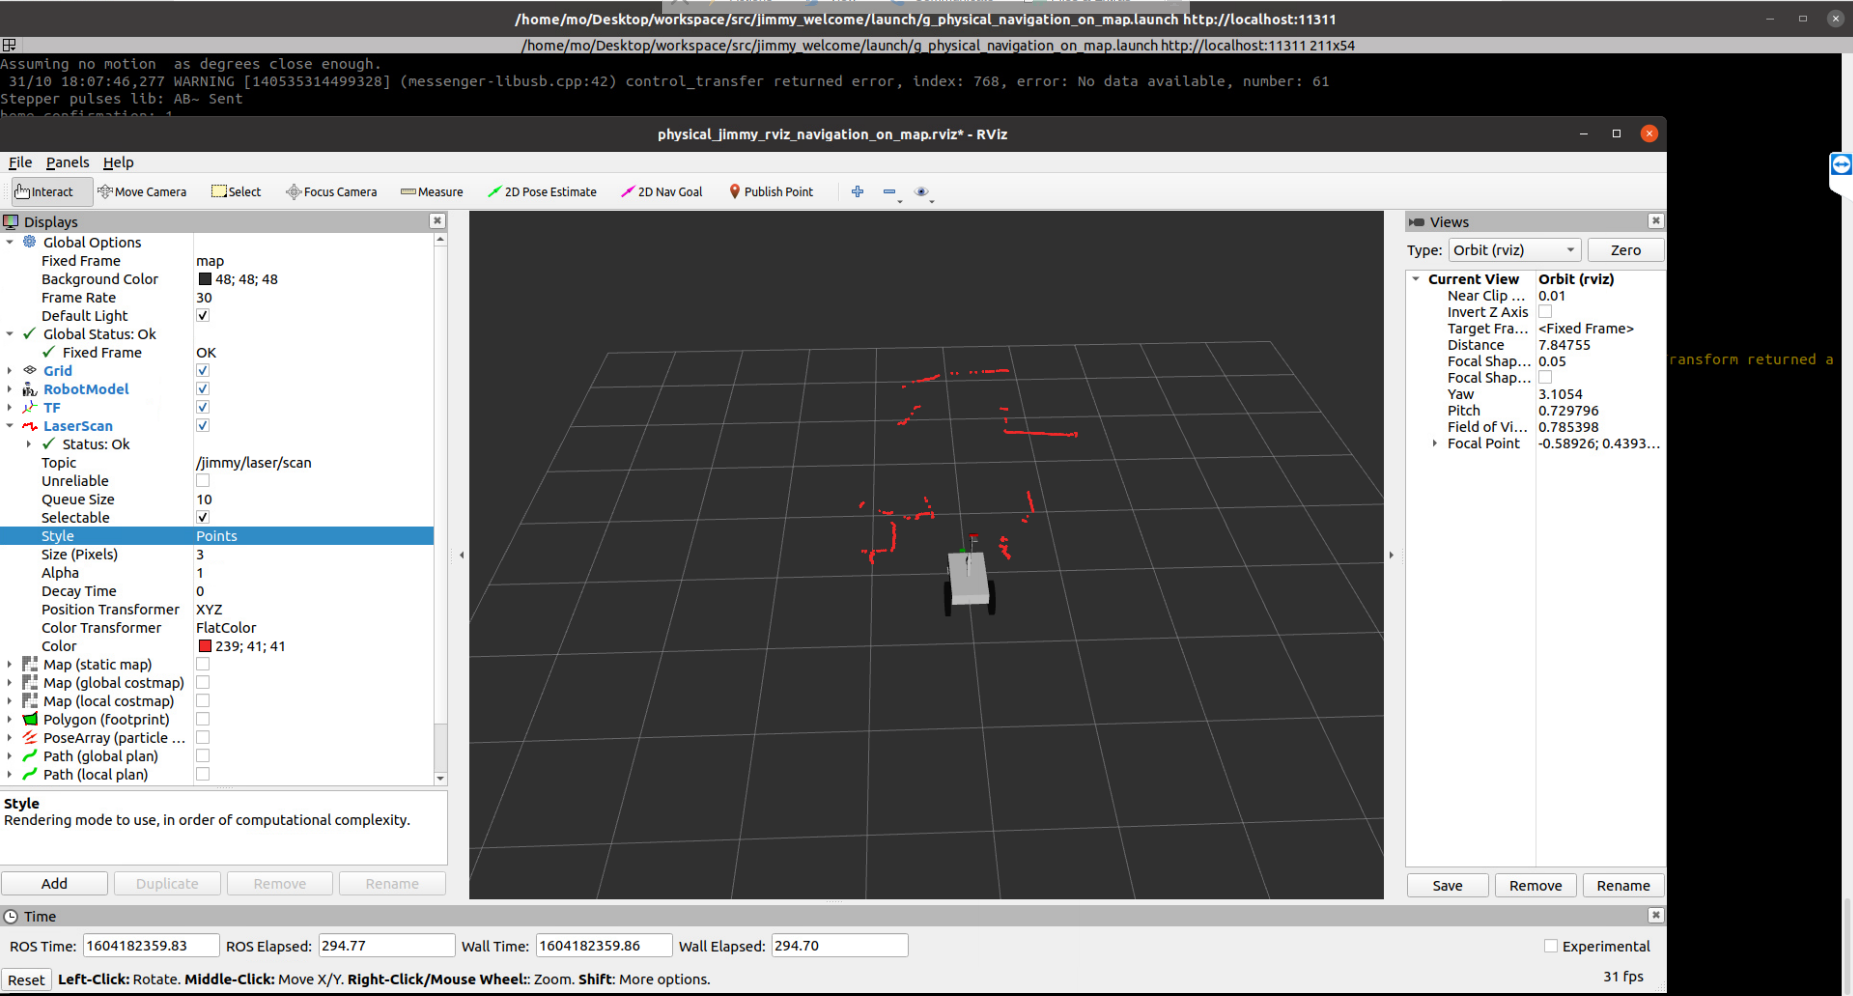Viewport: 1853px width, 996px height.
Task: Close the Time panel
Action: tap(1656, 915)
